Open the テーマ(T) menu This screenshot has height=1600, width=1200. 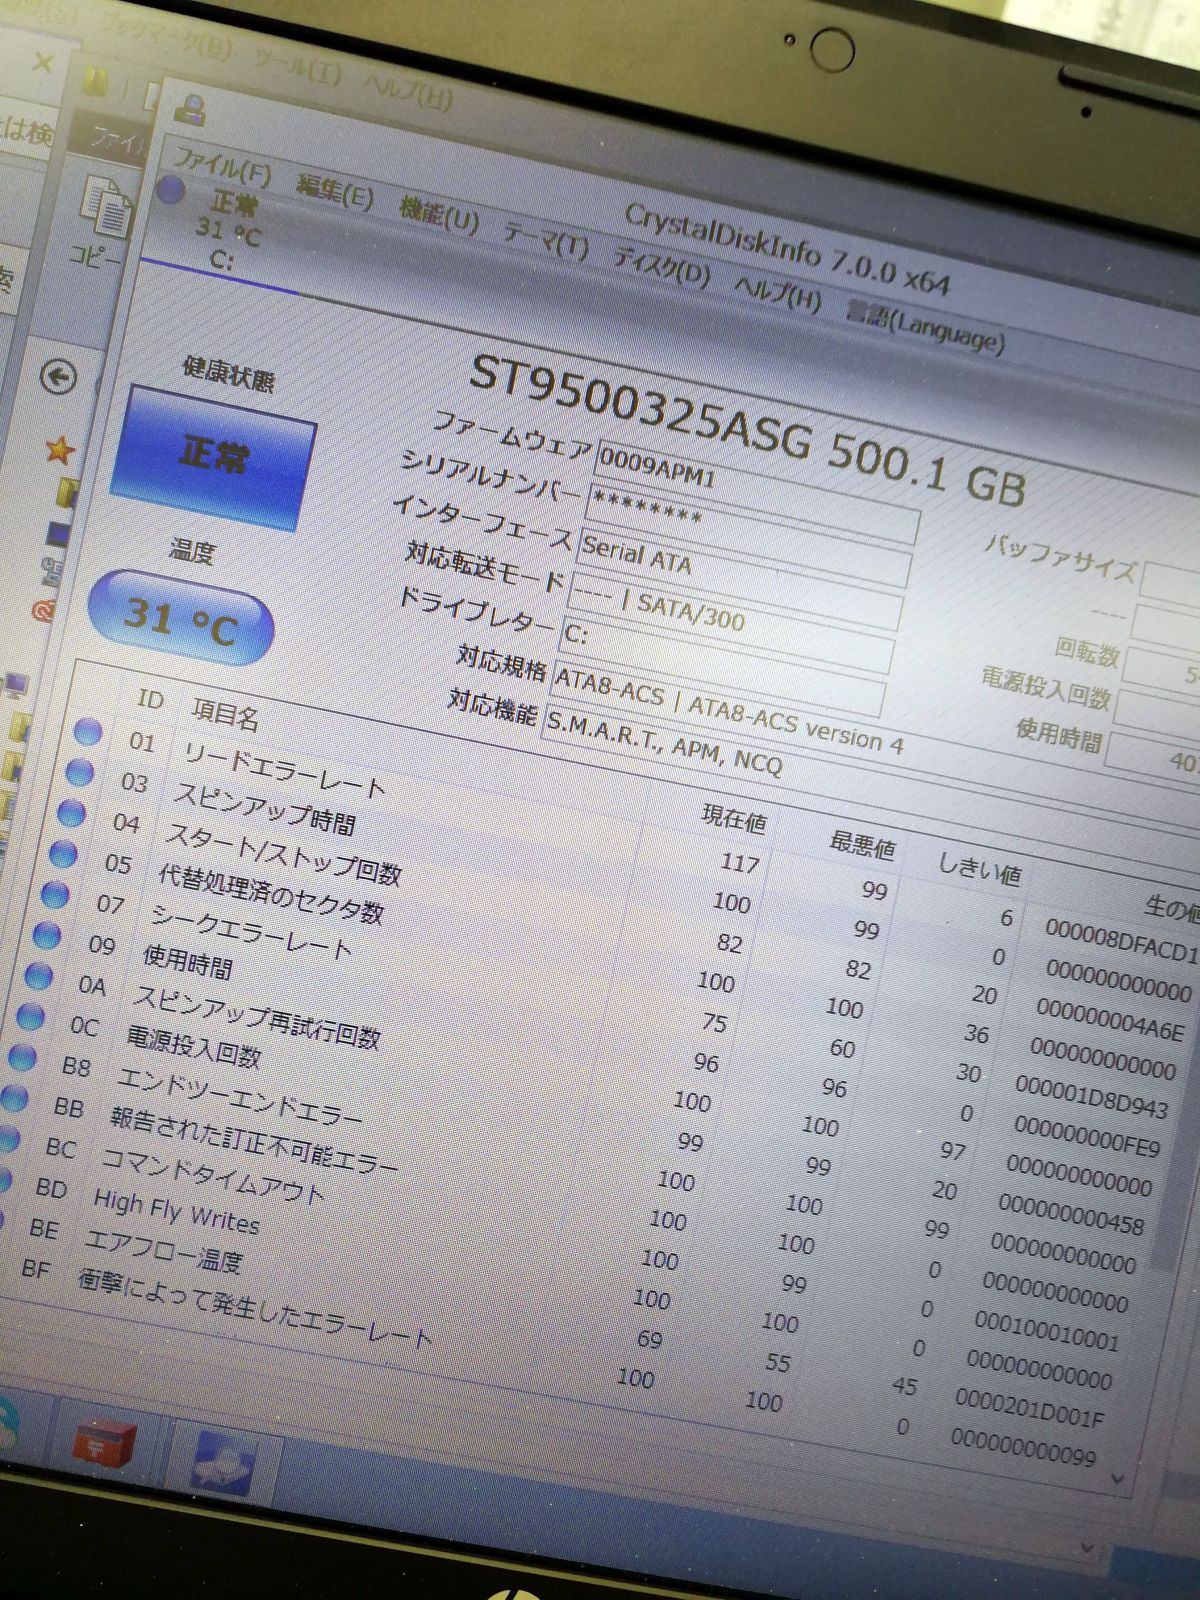545,239
